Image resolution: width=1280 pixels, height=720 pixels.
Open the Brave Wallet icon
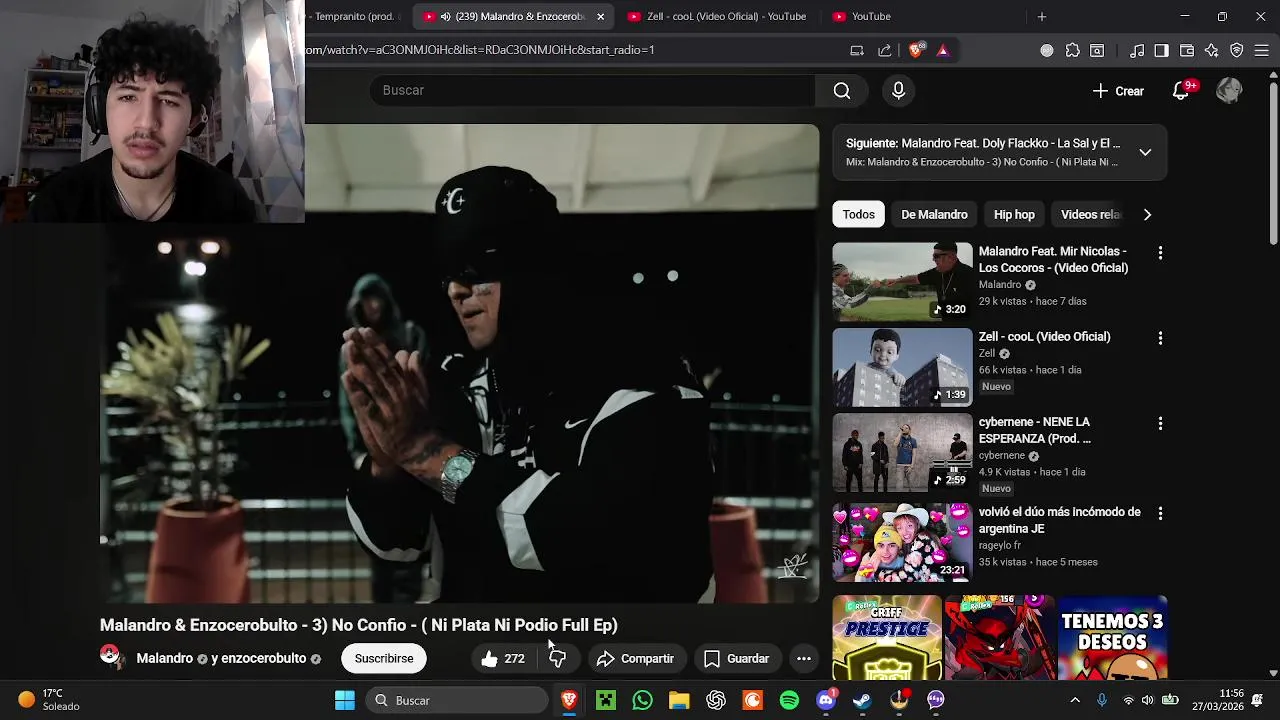point(1187,50)
